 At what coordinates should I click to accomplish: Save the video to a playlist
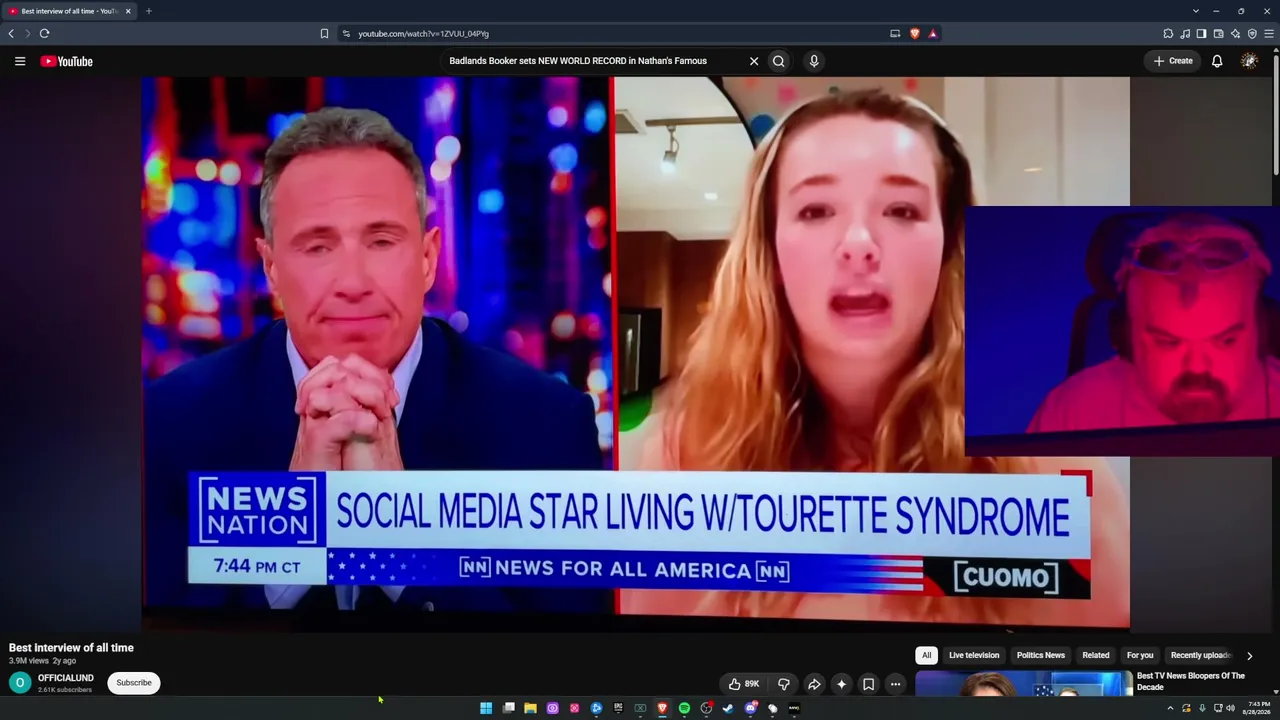pos(869,684)
